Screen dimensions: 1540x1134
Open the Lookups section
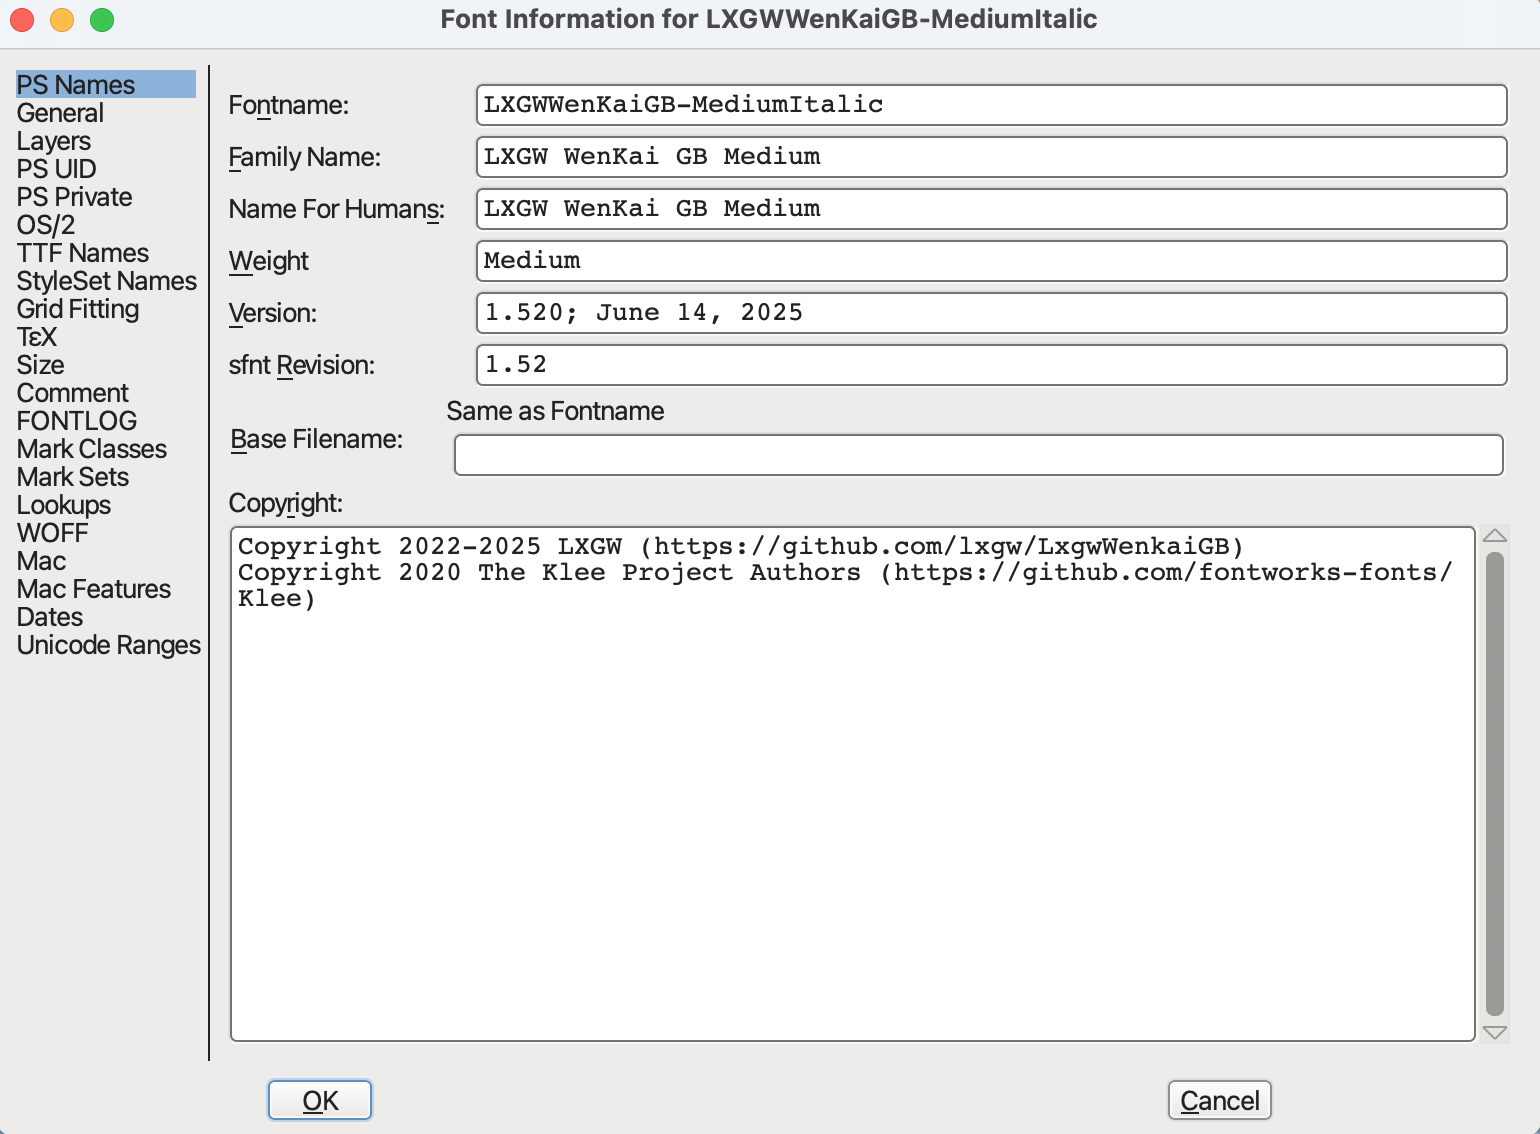64,505
